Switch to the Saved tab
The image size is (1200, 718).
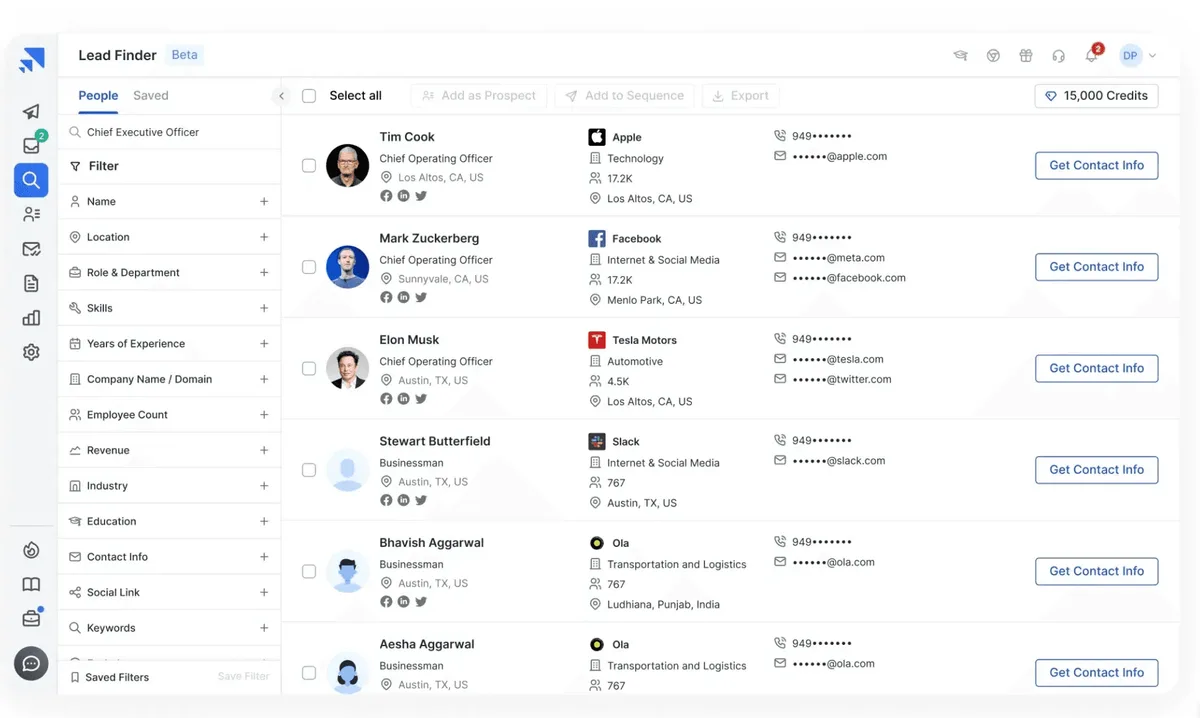pos(151,96)
